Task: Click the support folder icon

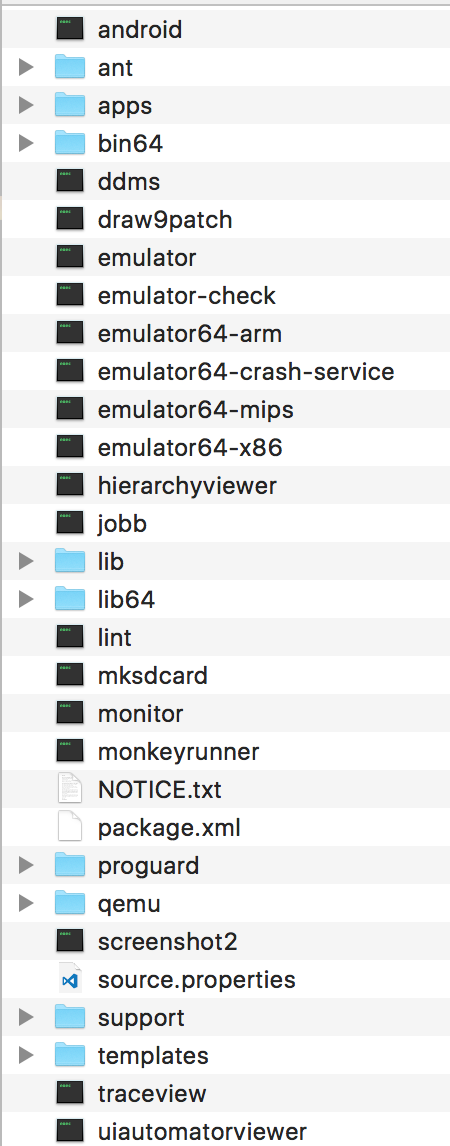Action: coord(70,1017)
